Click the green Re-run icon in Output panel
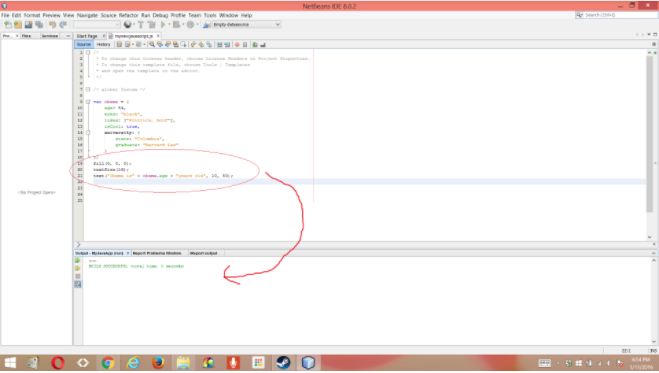659x373 pixels. (78, 260)
